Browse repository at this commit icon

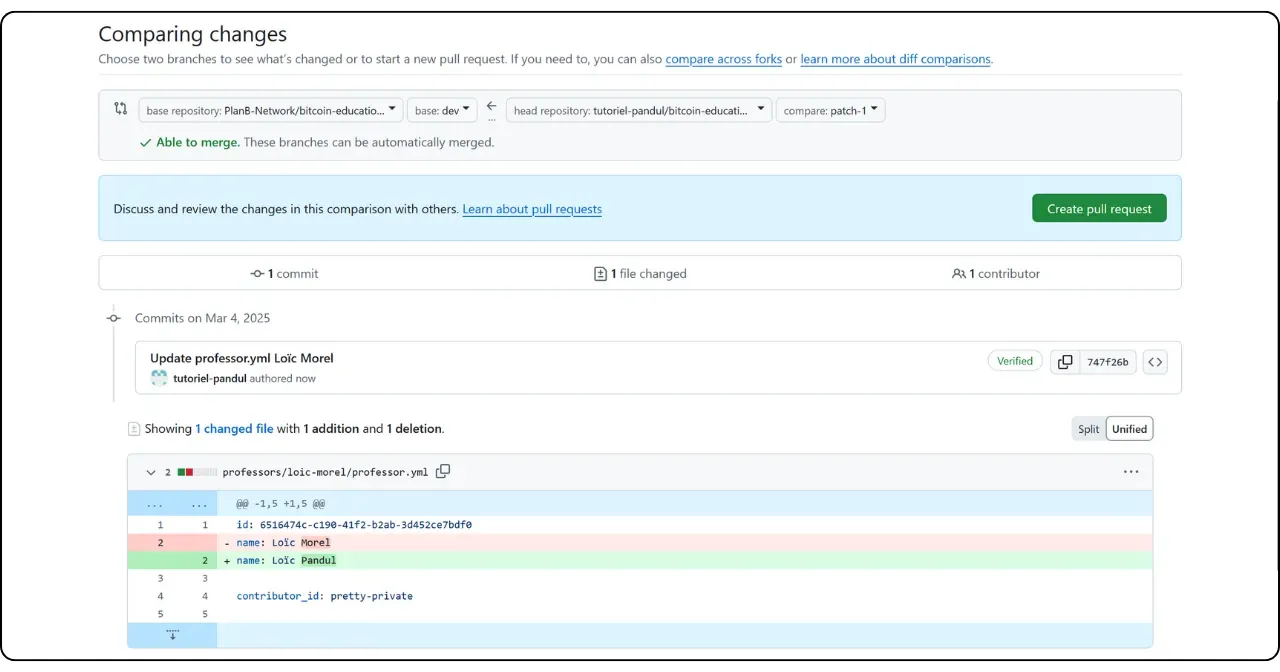(1155, 362)
